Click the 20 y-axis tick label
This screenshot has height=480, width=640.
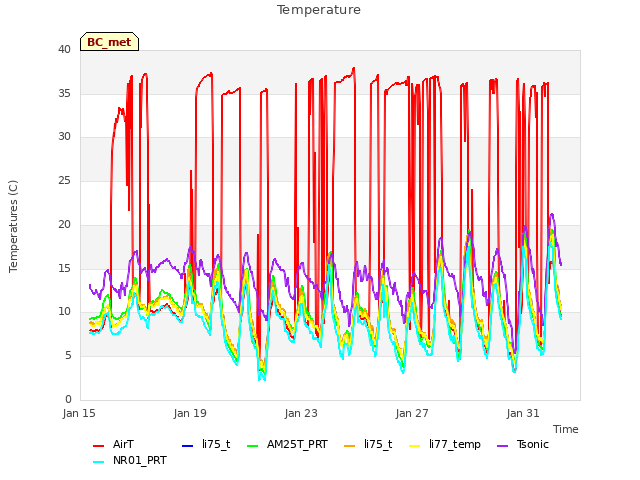[x=64, y=224]
